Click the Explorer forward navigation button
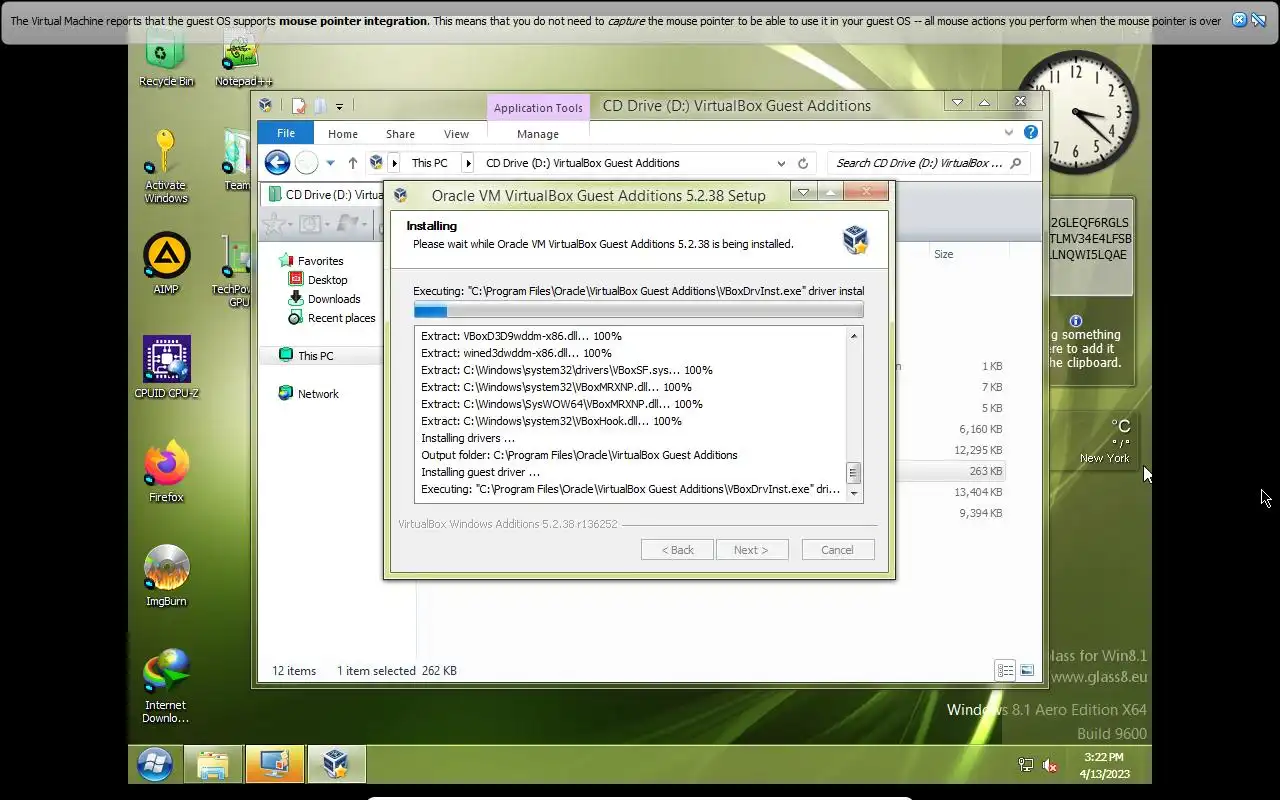This screenshot has width=1280, height=800. point(306,162)
